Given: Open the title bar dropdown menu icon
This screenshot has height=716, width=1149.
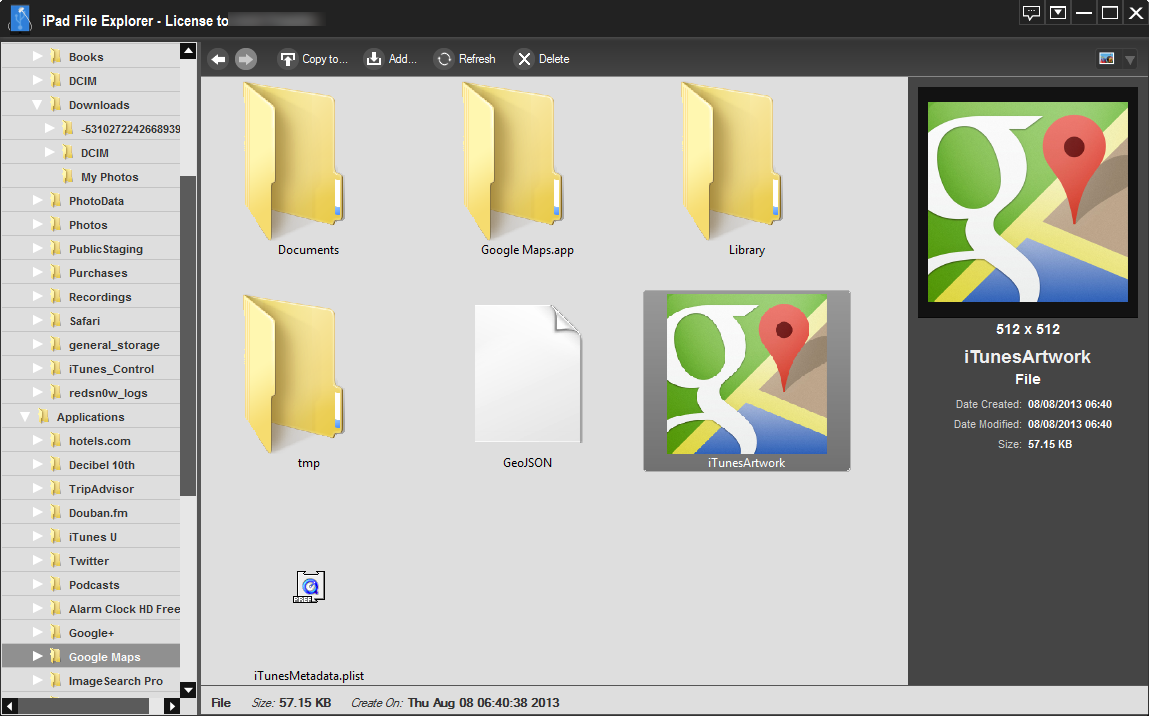Looking at the screenshot, I should (x=1057, y=13).
